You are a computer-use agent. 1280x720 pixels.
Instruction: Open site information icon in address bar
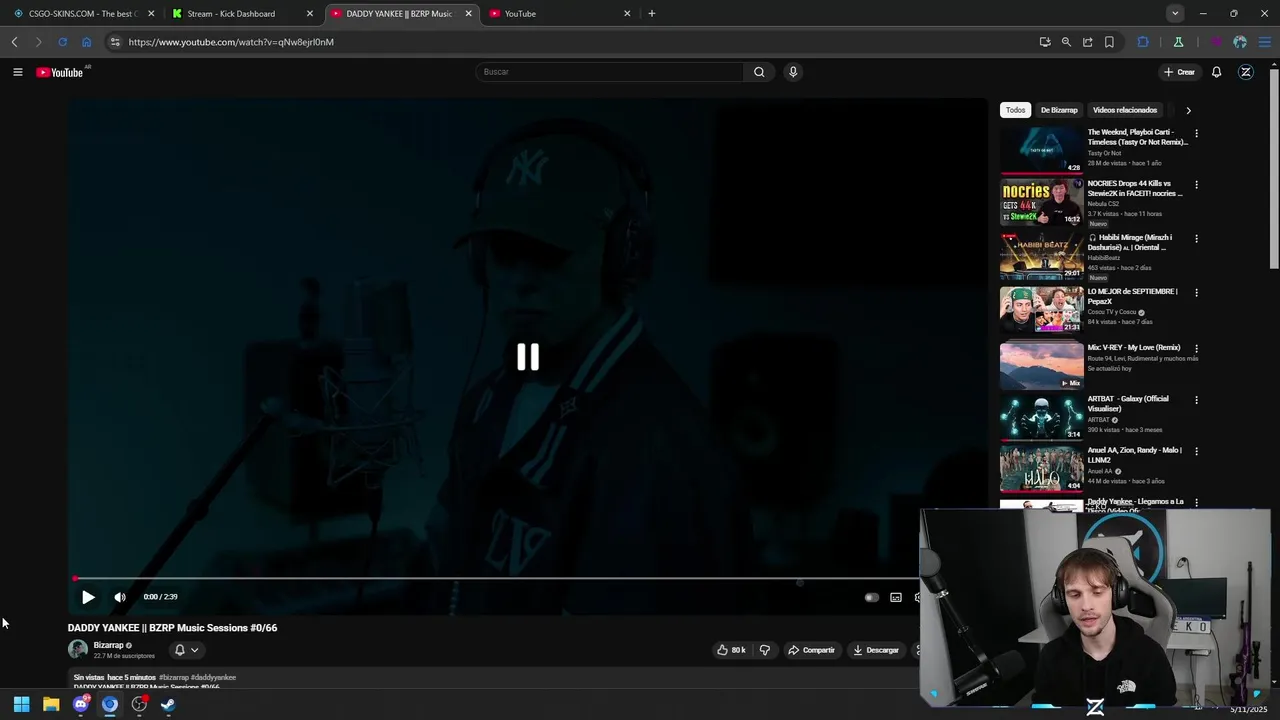(115, 42)
